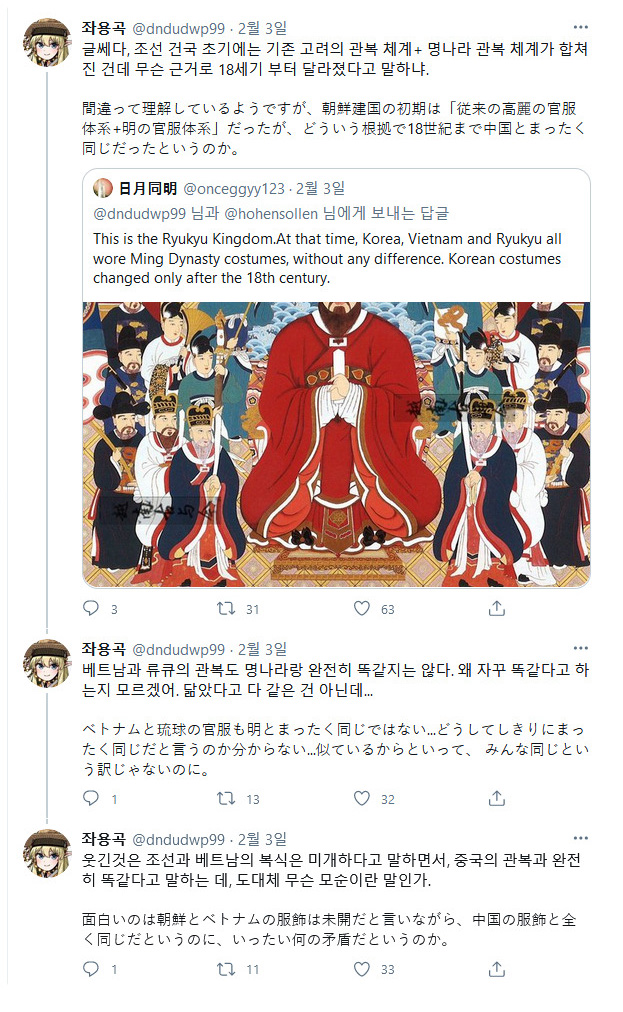Screen dimensions: 623x1012
Task: Share the second tweet via share icon
Action: coord(496,798)
